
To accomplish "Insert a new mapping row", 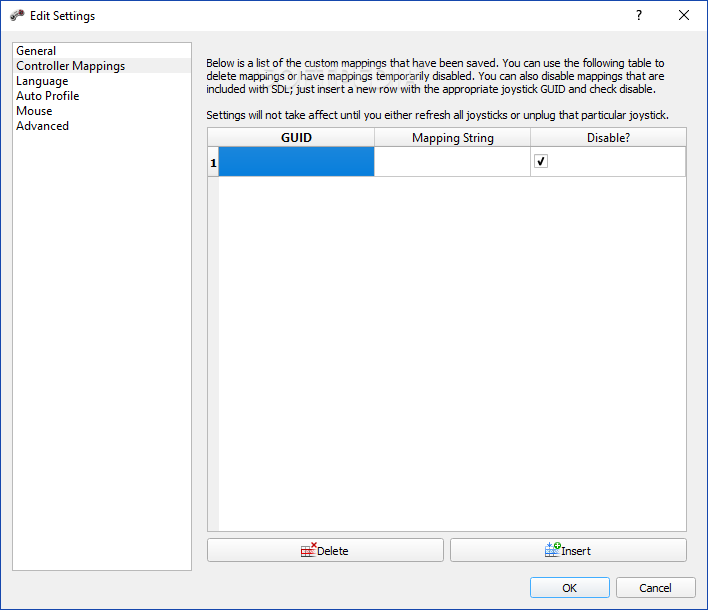I will click(x=568, y=550).
